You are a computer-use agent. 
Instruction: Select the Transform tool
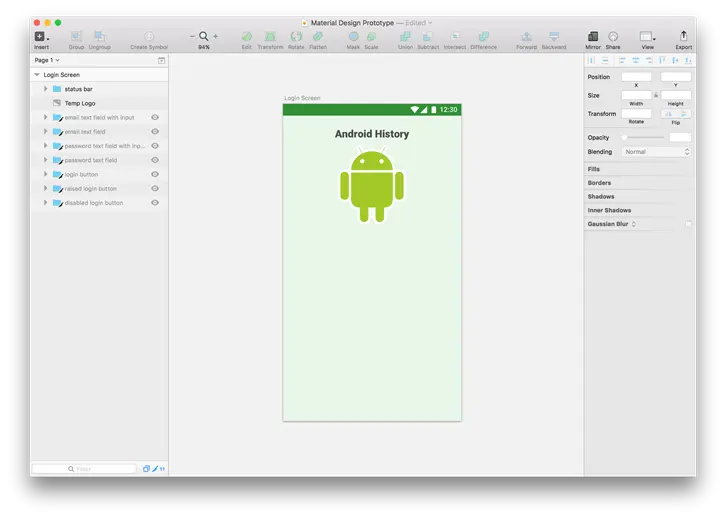270,36
